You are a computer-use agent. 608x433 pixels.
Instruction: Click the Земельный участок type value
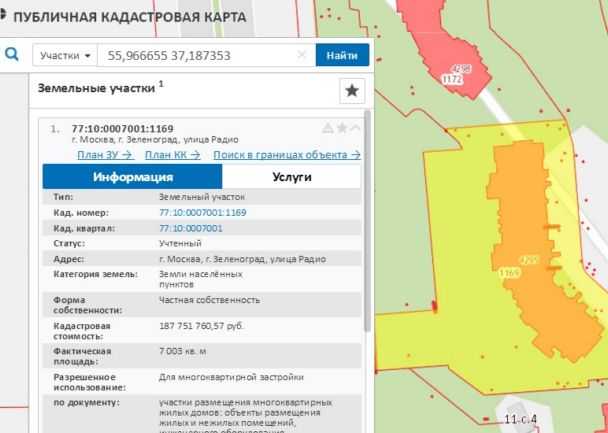point(202,197)
